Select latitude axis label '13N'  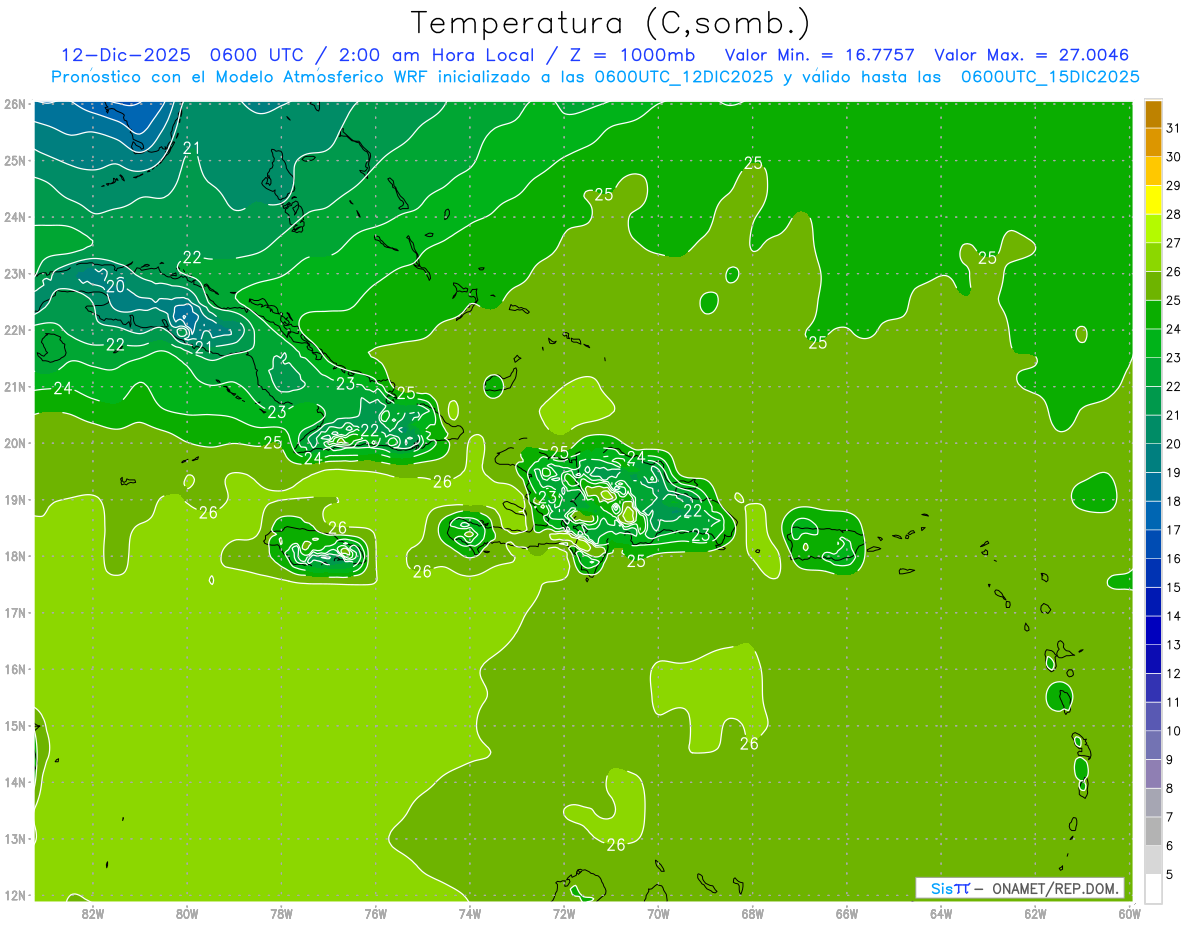tap(15, 839)
